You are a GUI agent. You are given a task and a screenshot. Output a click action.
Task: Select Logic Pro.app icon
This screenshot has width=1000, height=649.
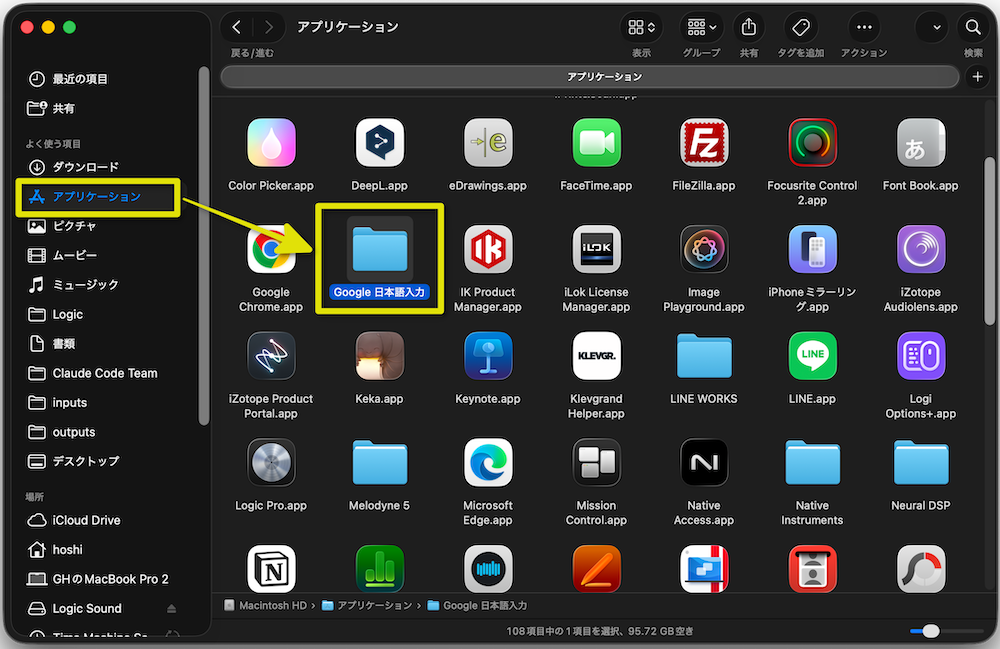[271, 462]
